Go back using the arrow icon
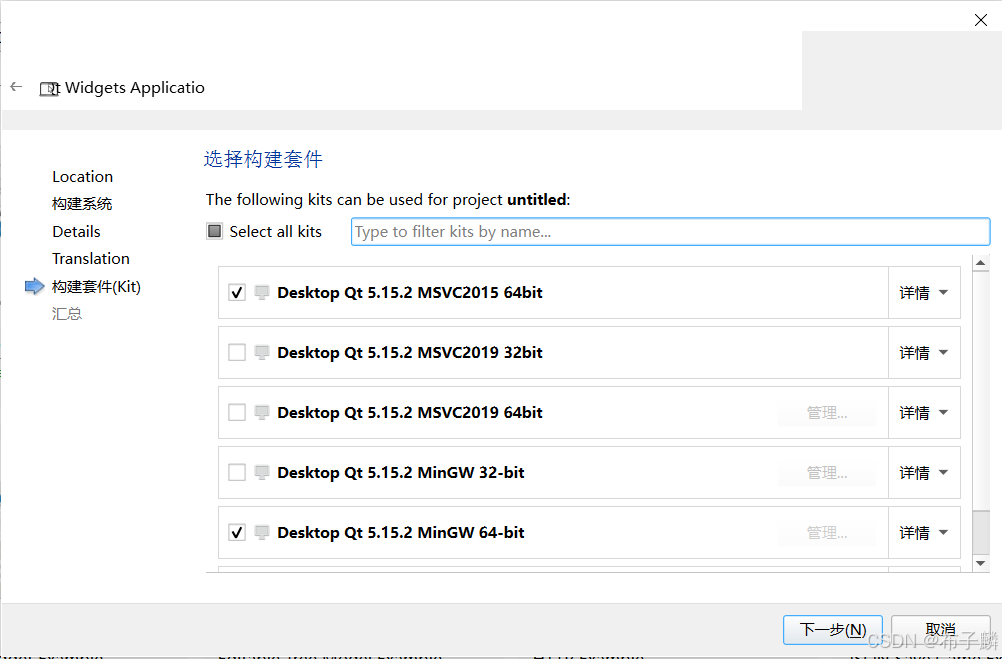The width and height of the screenshot is (1002, 659). tap(16, 86)
